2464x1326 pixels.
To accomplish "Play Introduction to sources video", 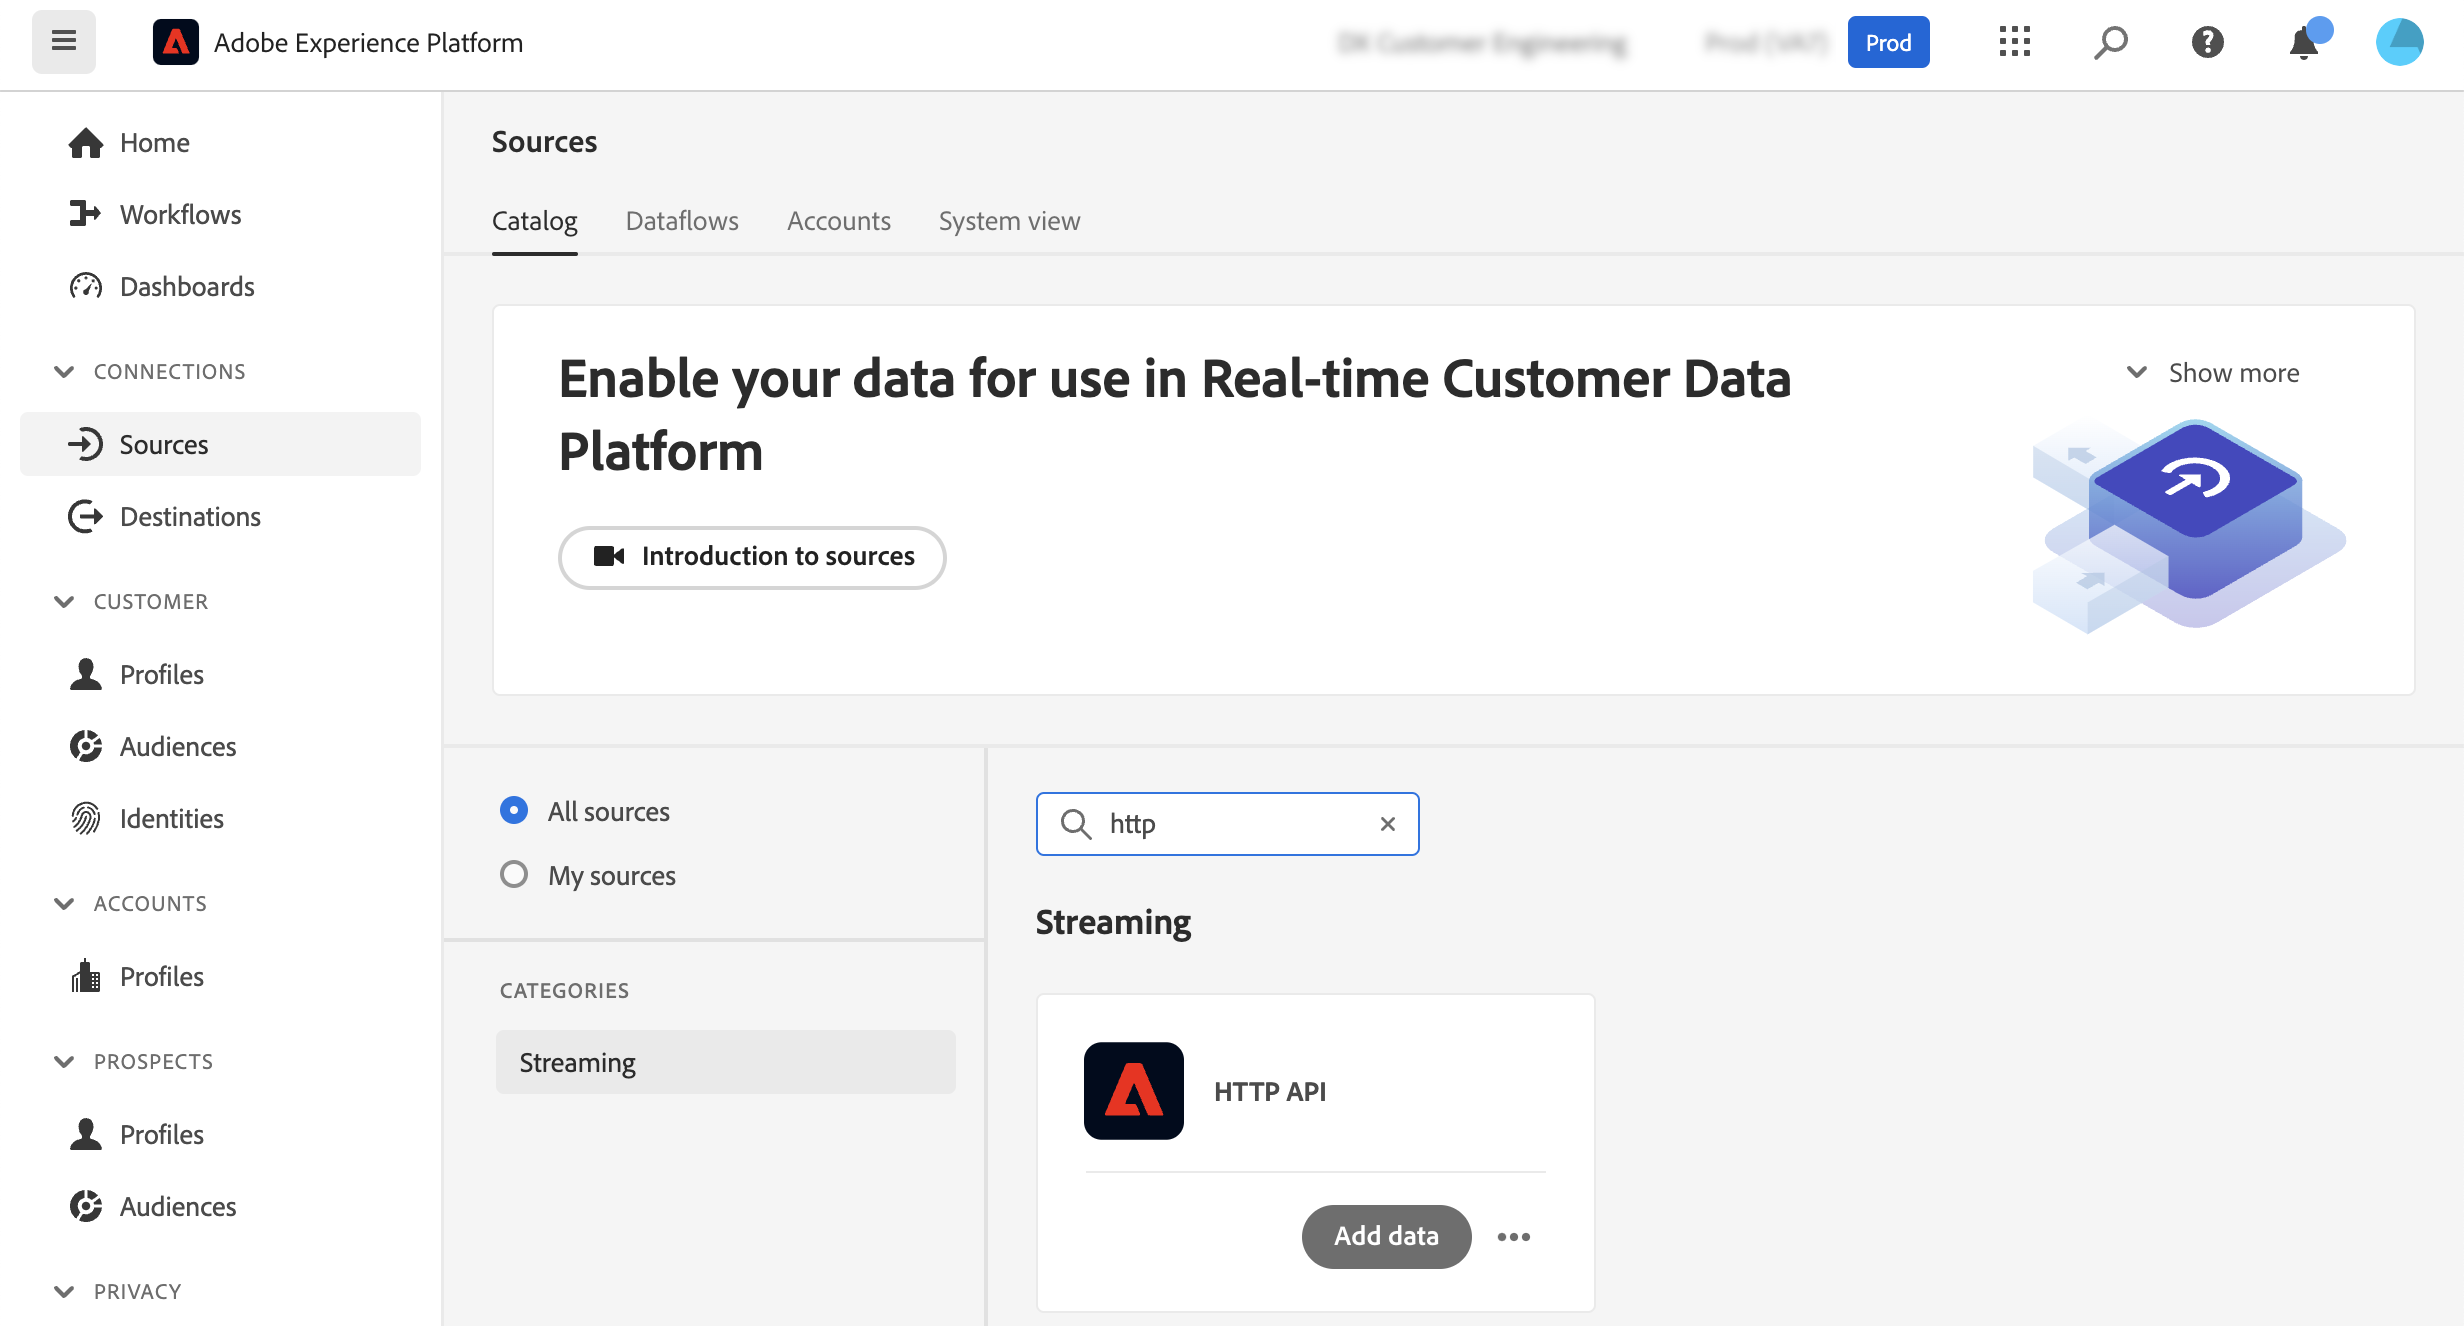I will pos(752,557).
